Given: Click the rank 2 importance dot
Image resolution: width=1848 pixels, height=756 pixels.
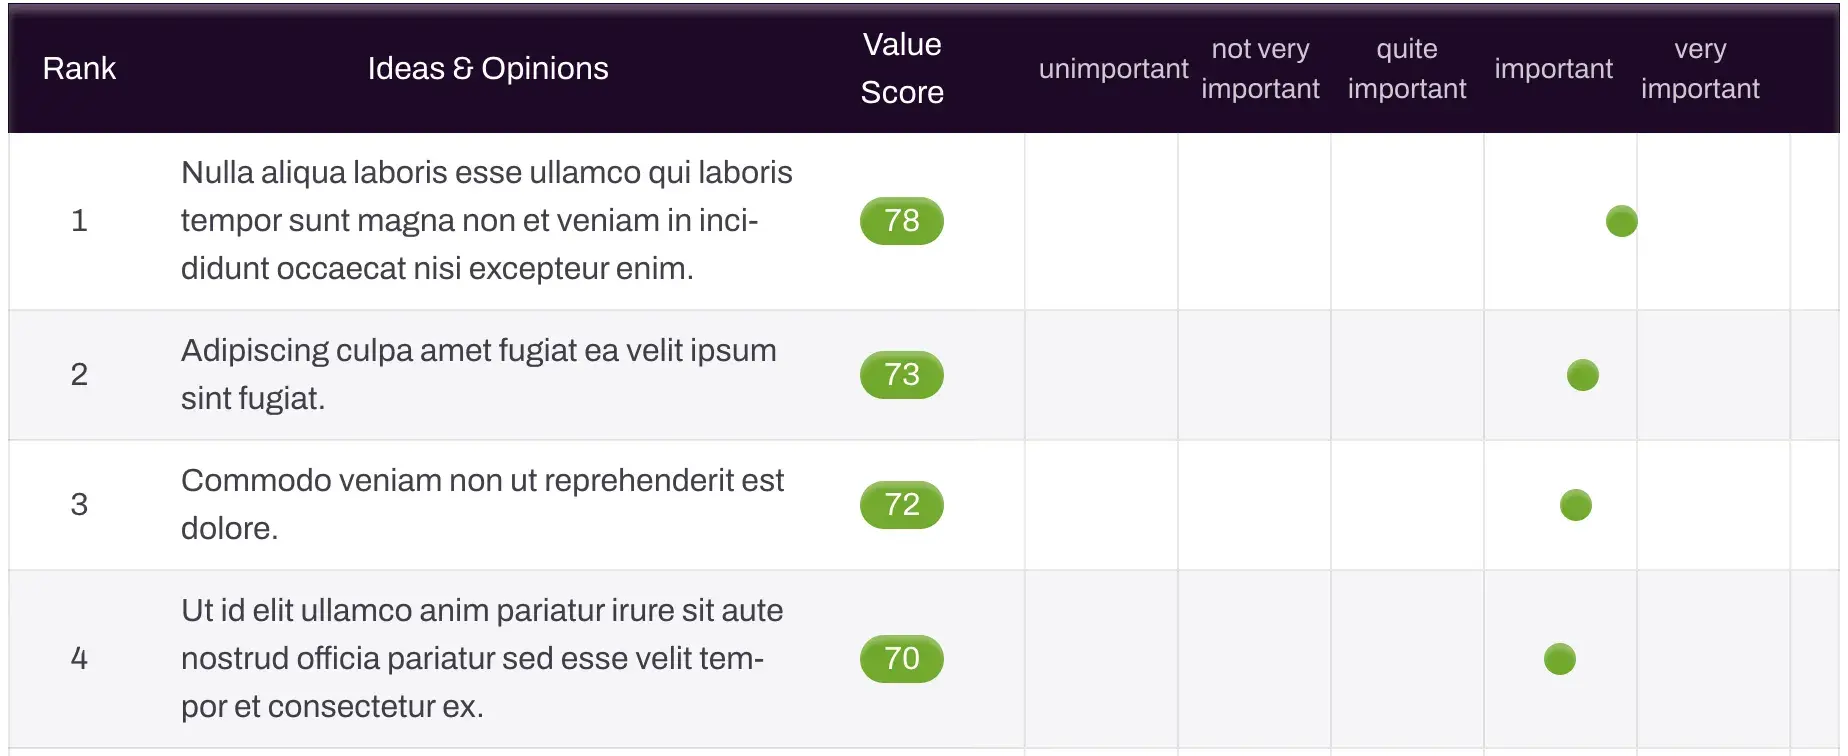Looking at the screenshot, I should [1582, 375].
